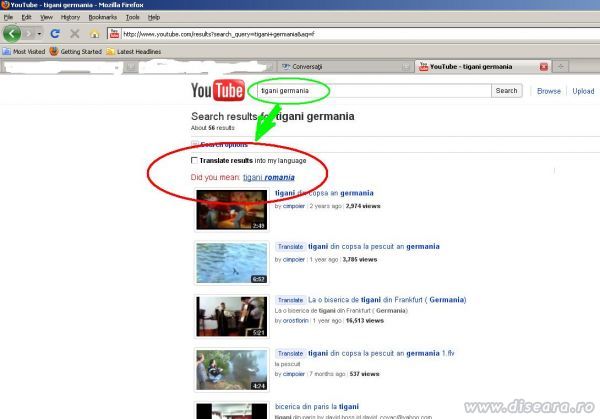Open the Most Visited bookmarks folder
The width and height of the screenshot is (600, 419).
coord(24,51)
